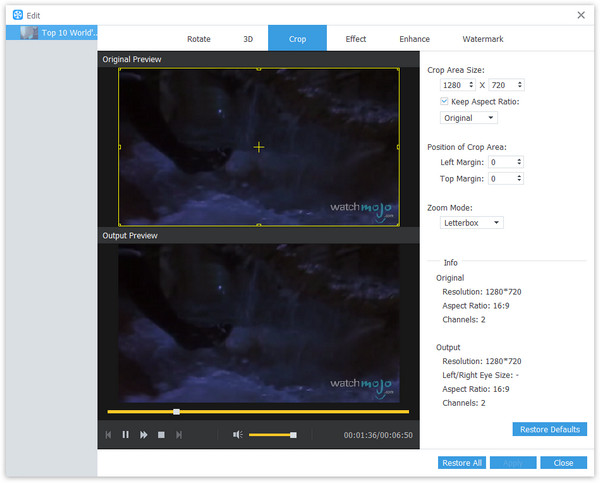This screenshot has width=600, height=483.
Task: Open the Watermark tab
Action: [x=483, y=39]
